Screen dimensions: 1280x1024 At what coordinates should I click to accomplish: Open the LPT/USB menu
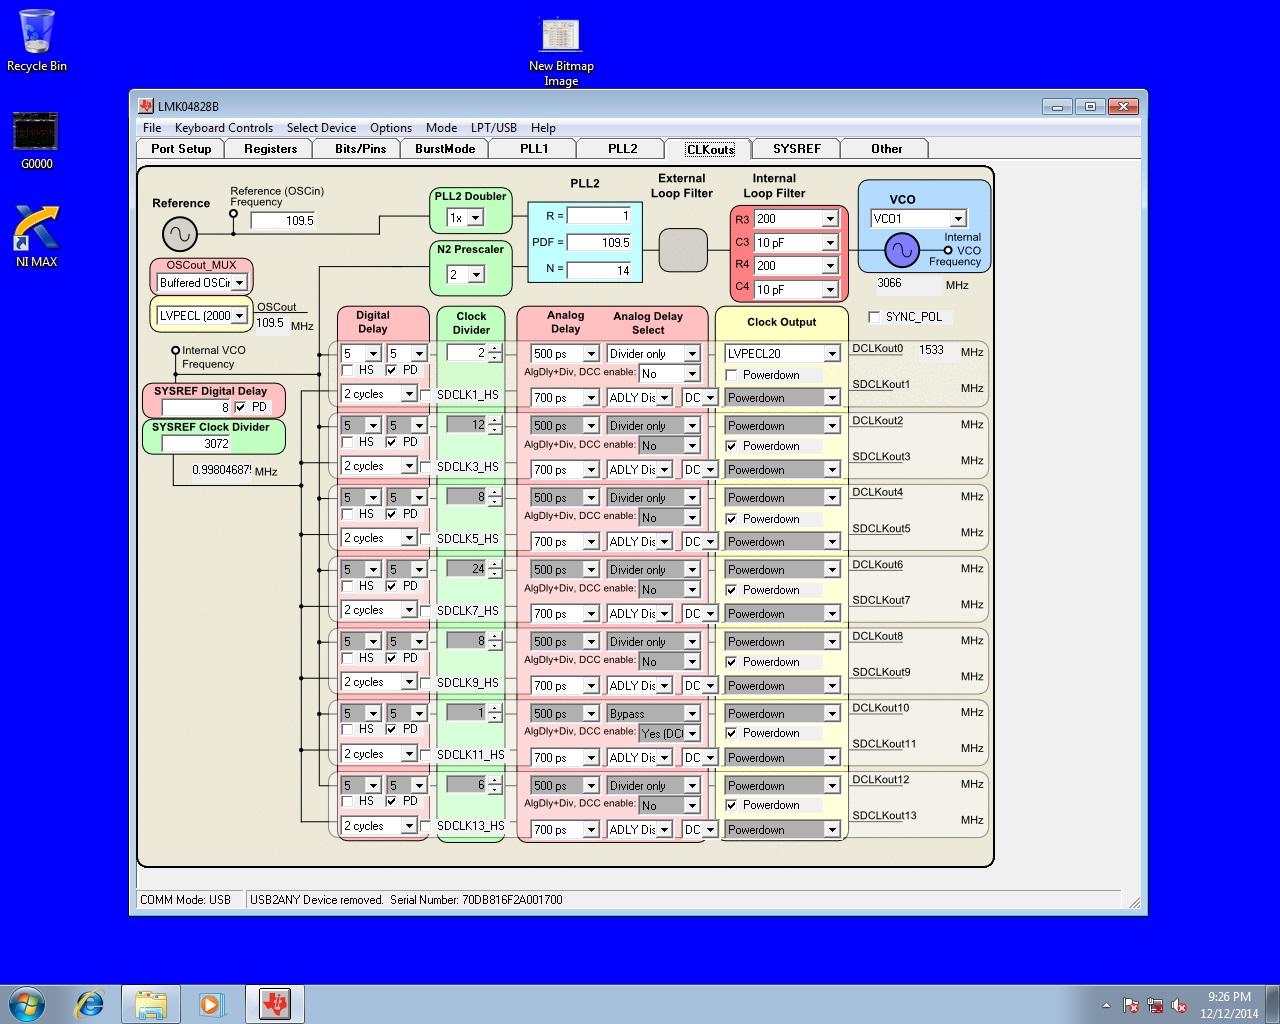(494, 128)
